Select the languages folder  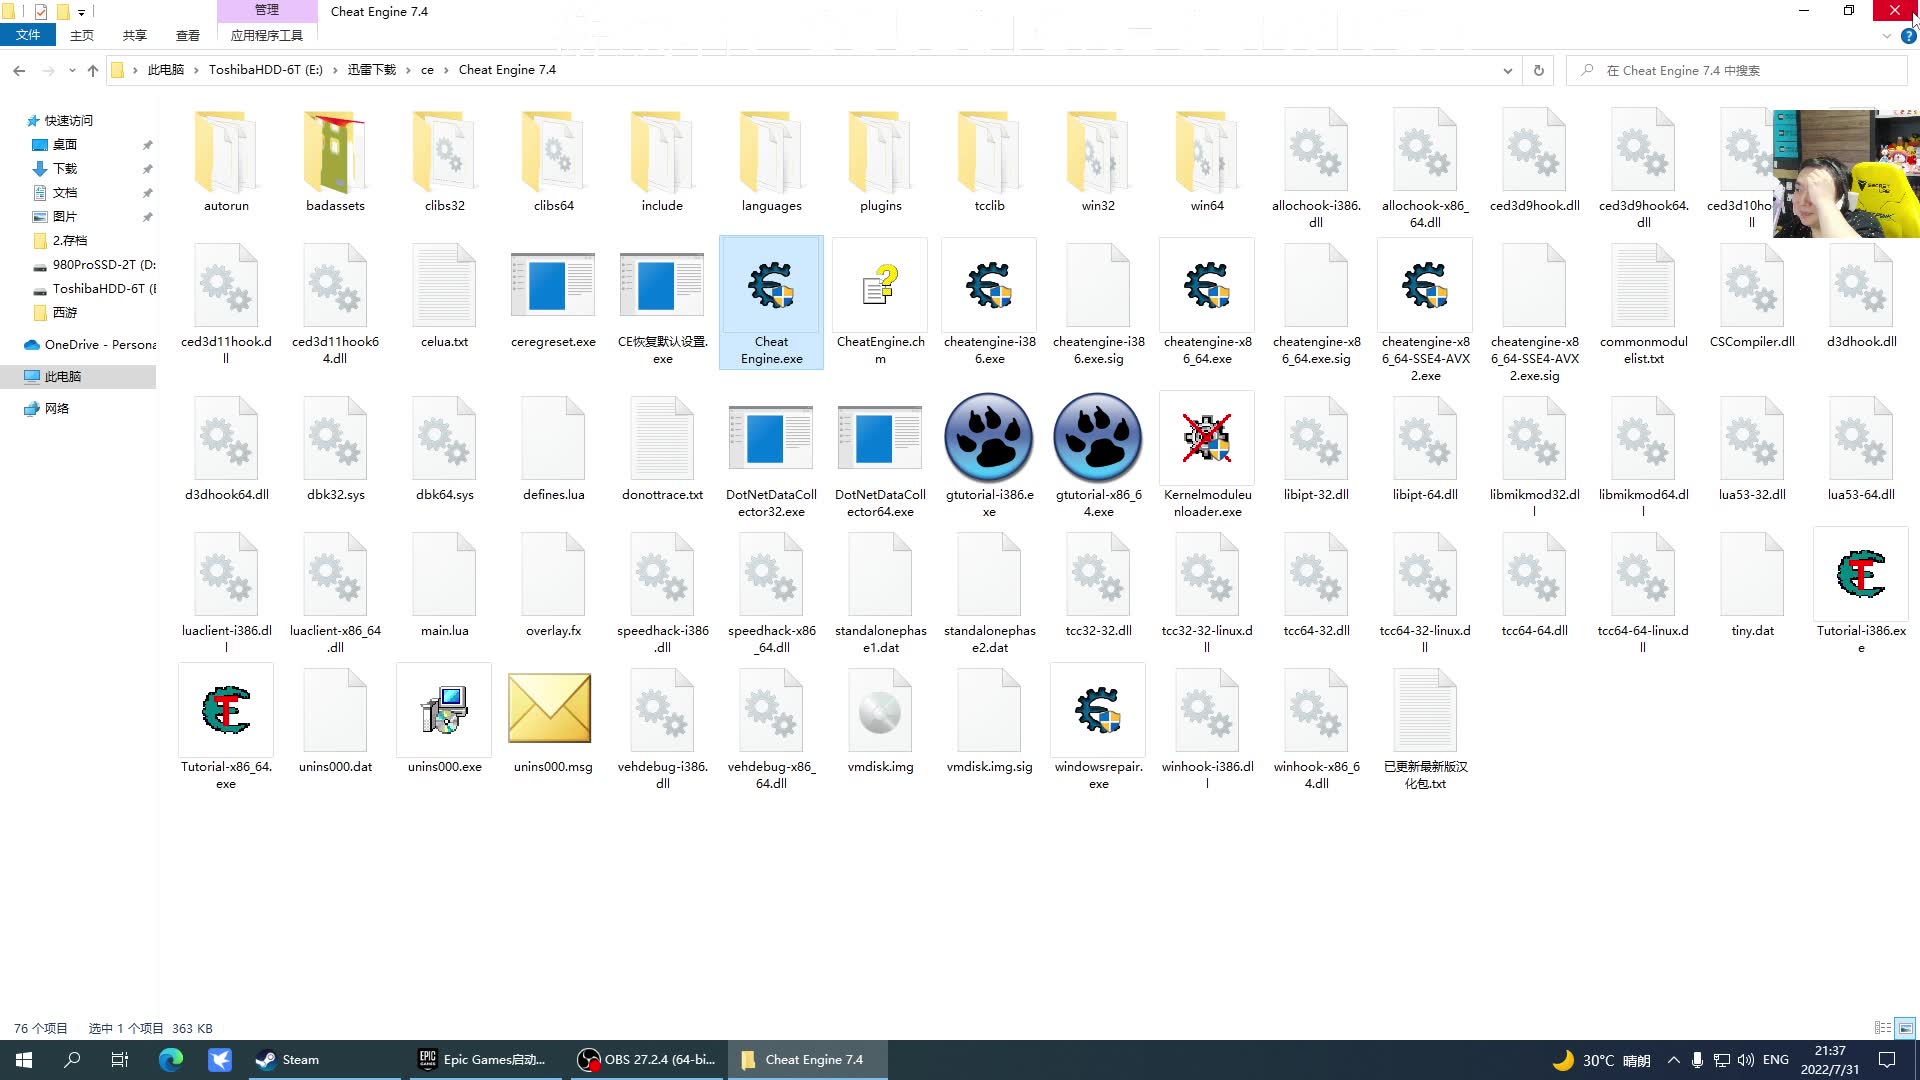[771, 152]
